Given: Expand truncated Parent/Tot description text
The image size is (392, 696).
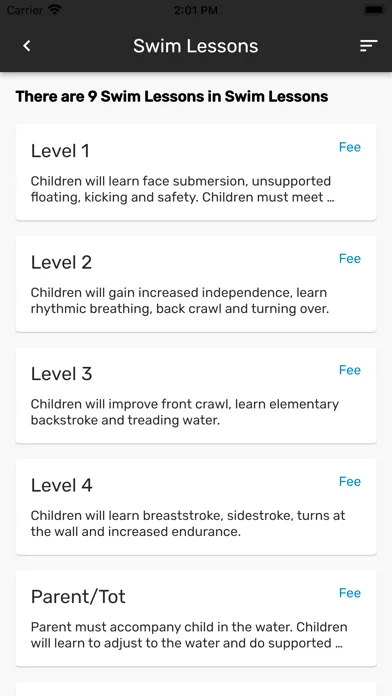Looking at the screenshot, I should (189, 635).
